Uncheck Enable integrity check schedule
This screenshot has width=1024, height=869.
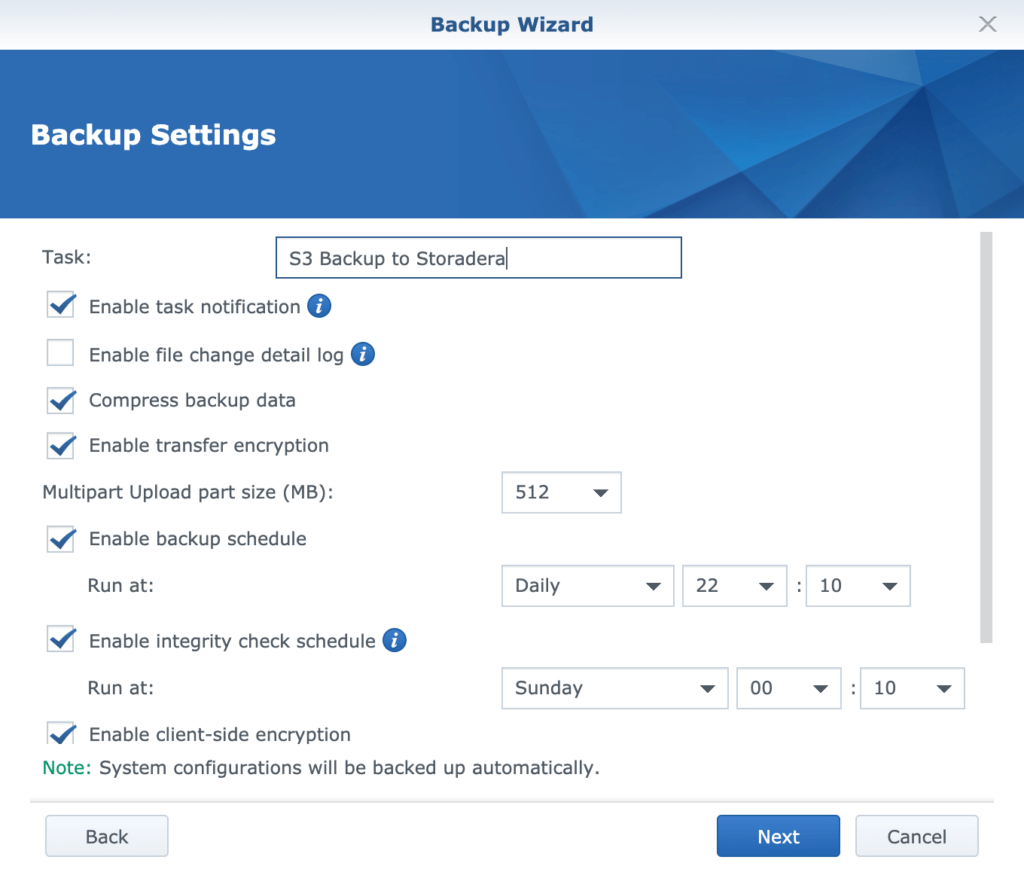coord(61,641)
